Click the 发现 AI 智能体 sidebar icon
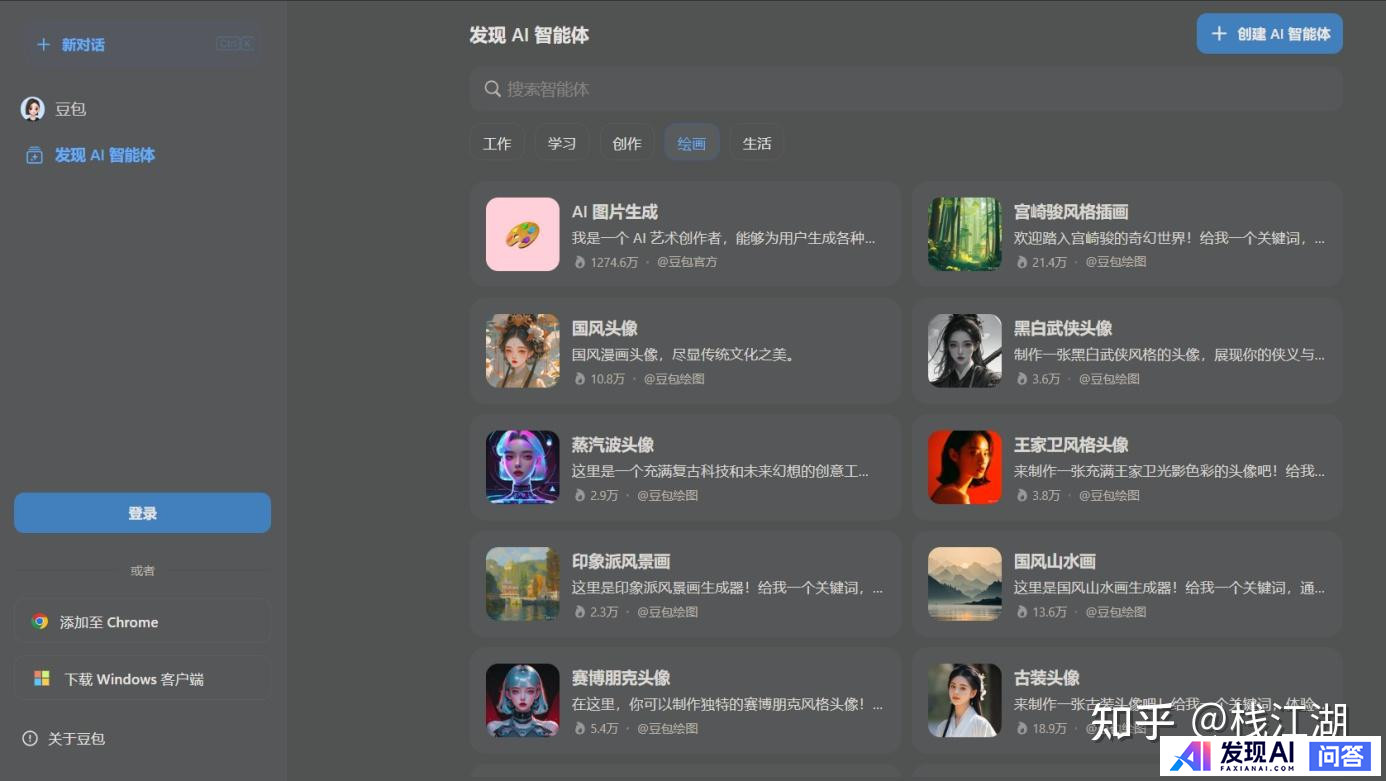The image size is (1386, 781). pos(34,156)
